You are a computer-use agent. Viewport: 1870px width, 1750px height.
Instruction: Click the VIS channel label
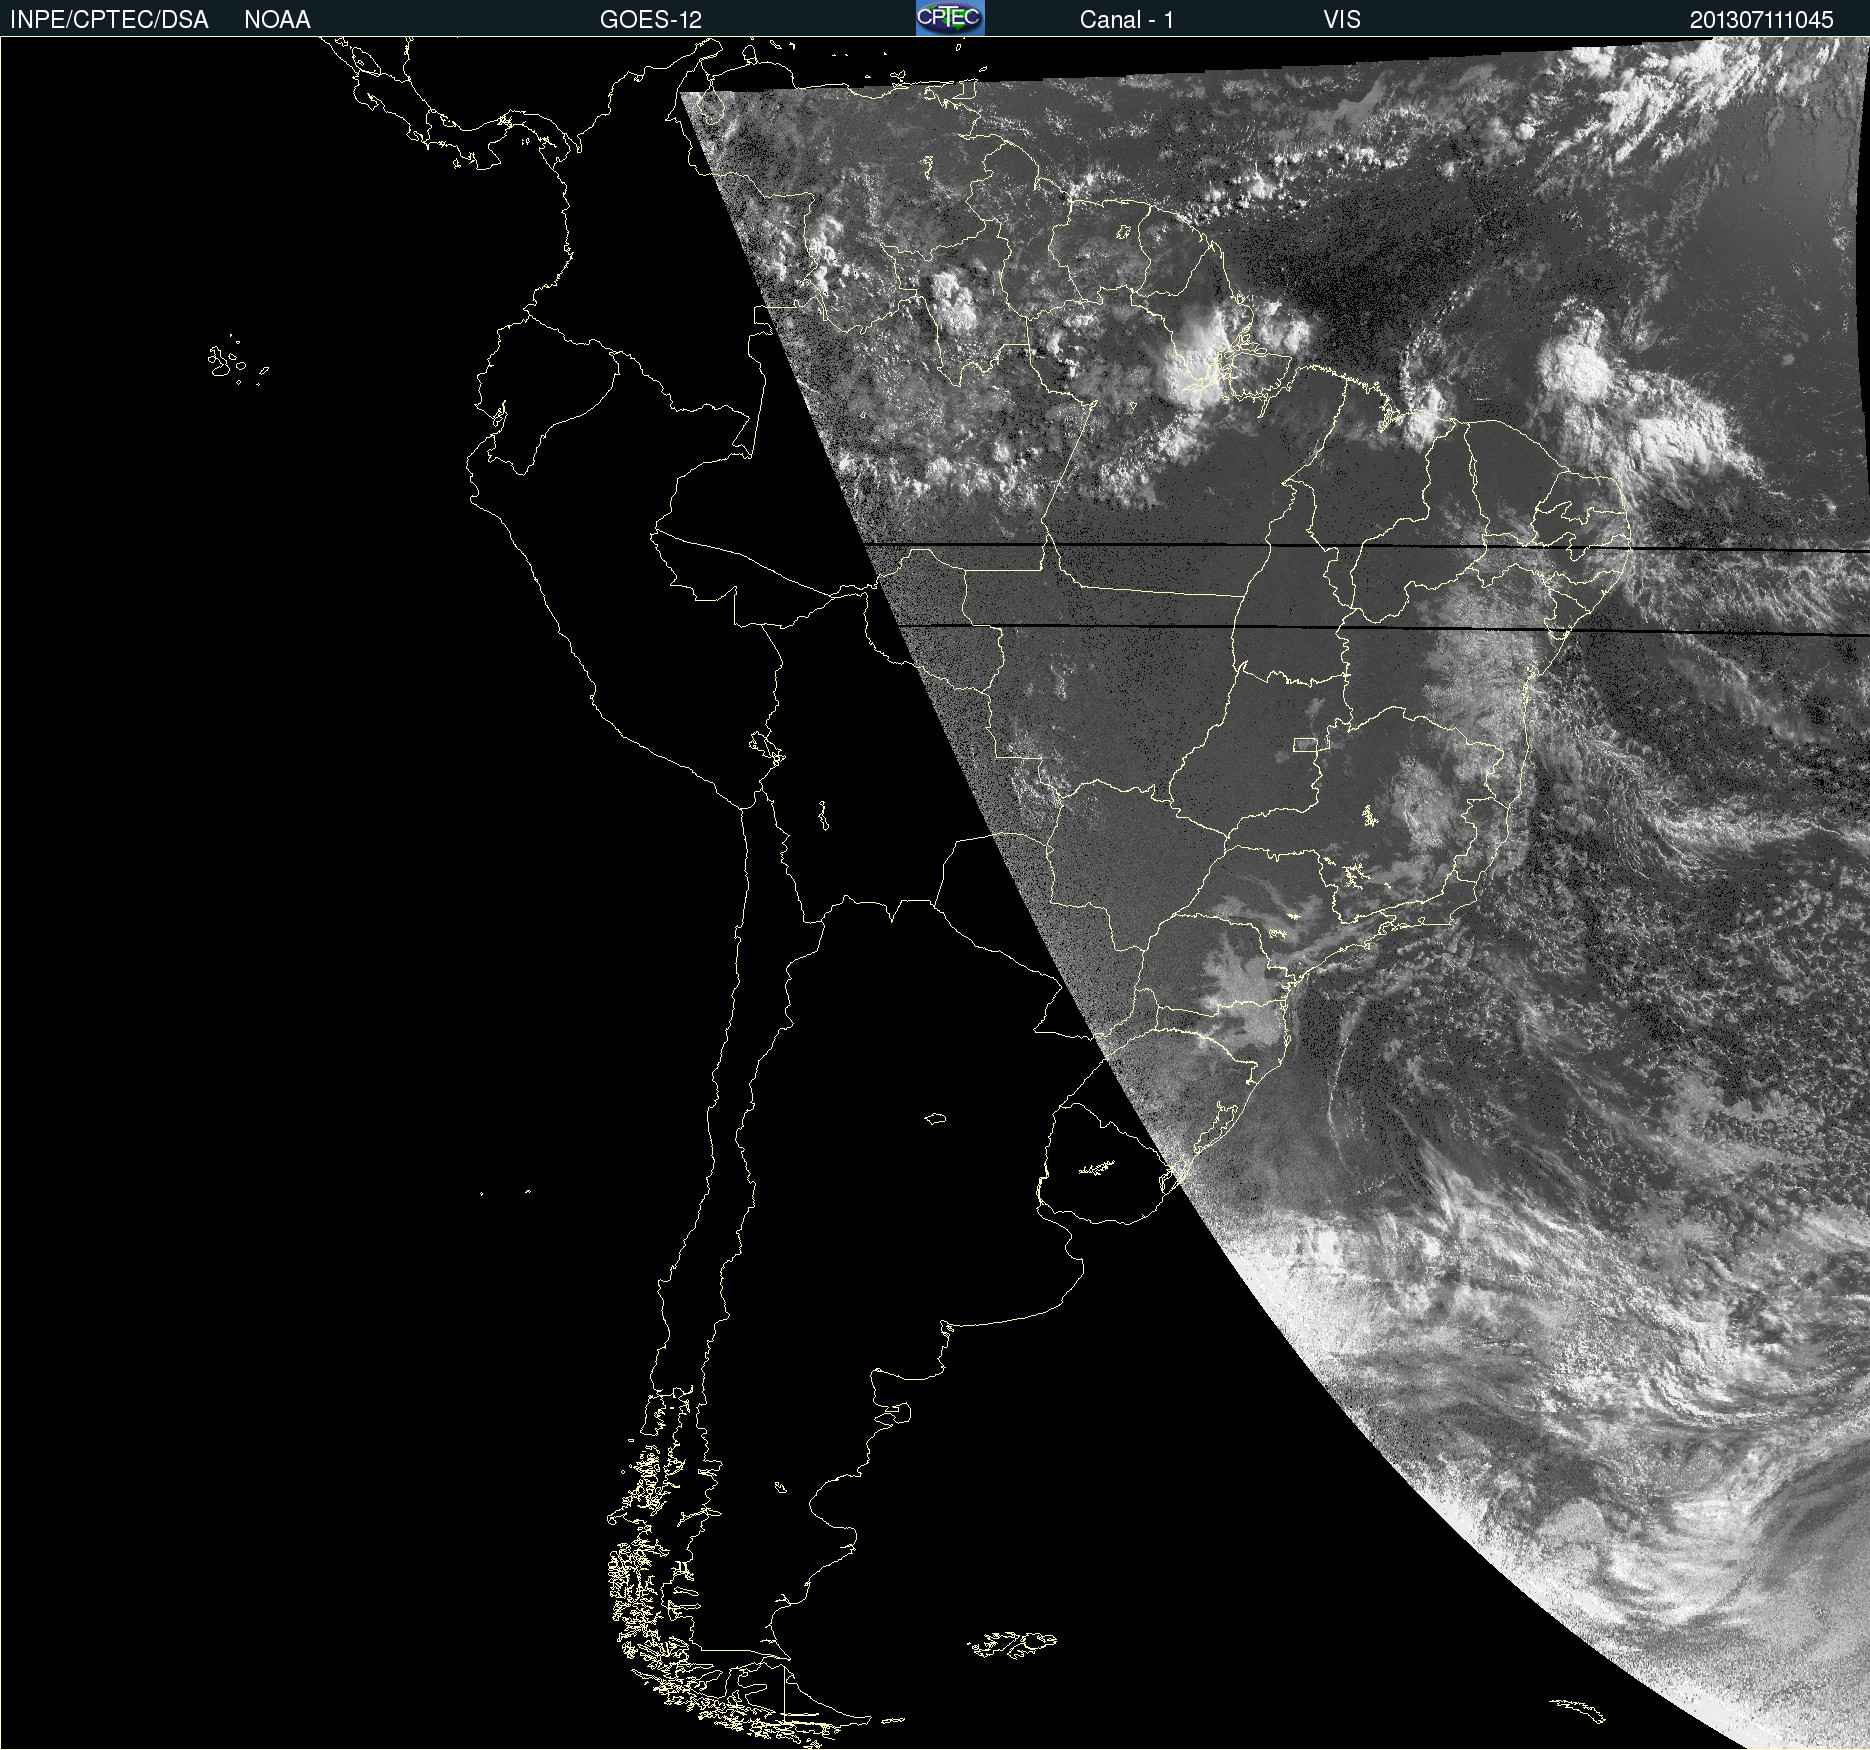1342,20
